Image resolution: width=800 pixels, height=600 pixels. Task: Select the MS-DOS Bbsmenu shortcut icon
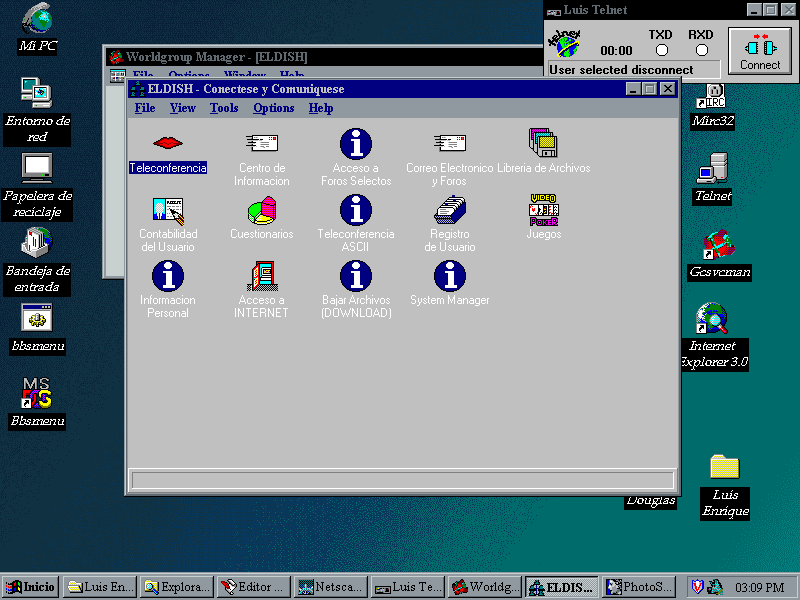(37, 392)
